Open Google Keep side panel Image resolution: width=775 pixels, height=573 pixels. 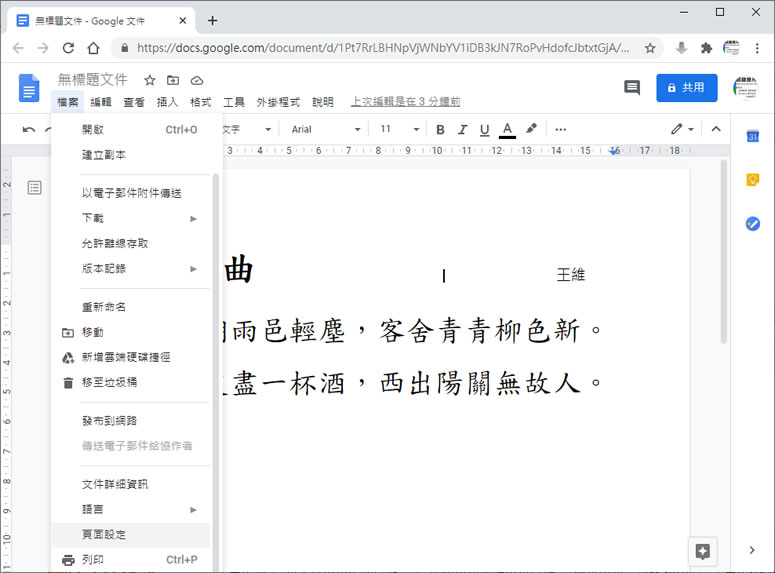pyautogui.click(x=752, y=179)
